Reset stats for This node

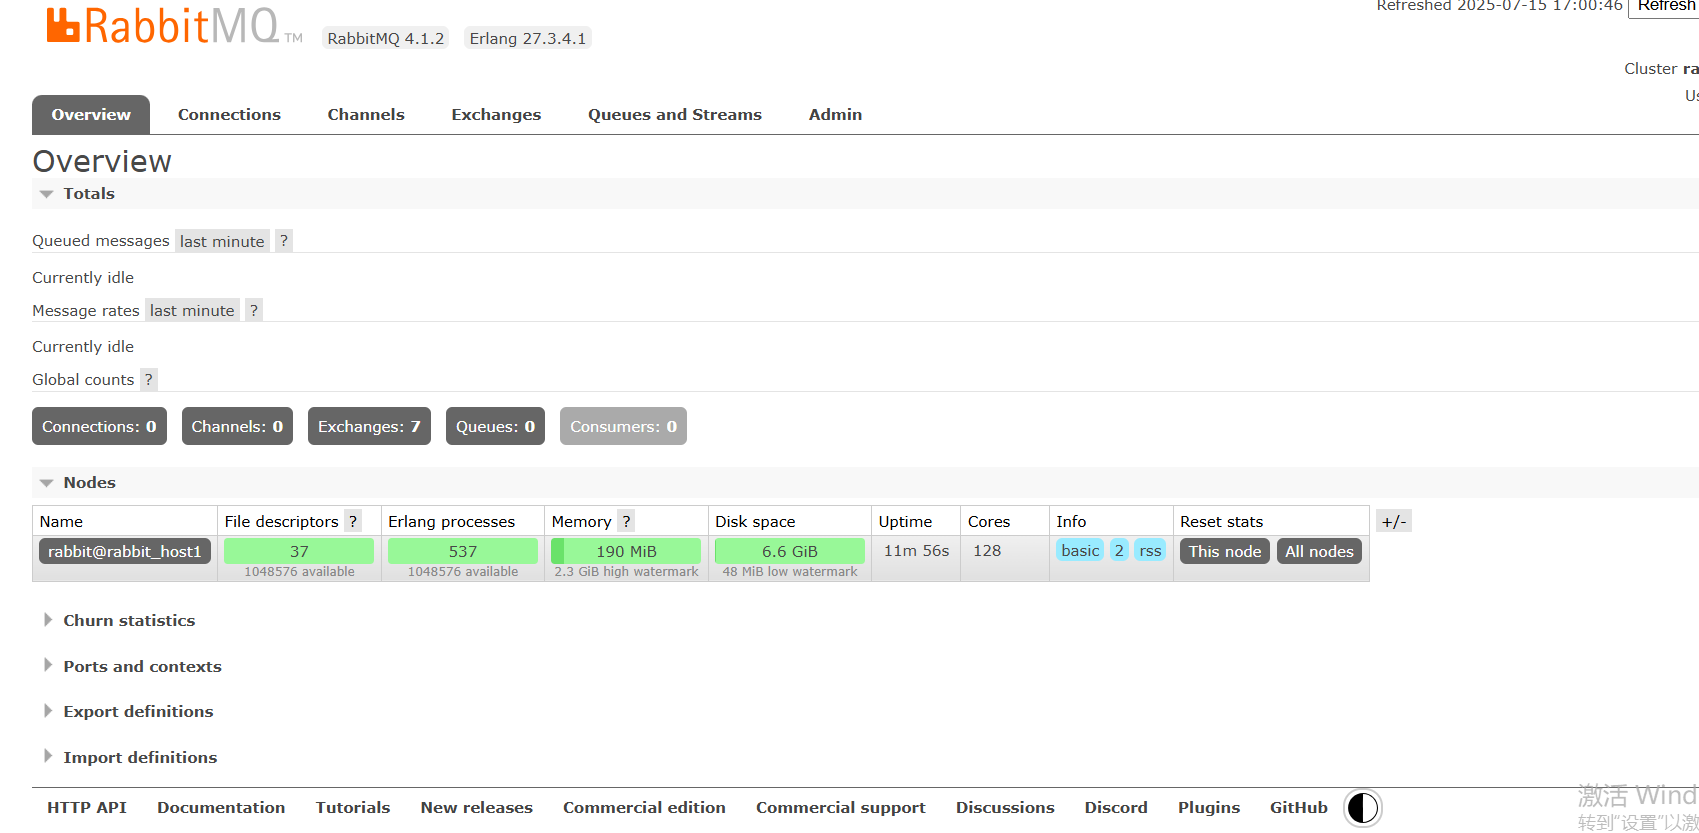[x=1225, y=552]
